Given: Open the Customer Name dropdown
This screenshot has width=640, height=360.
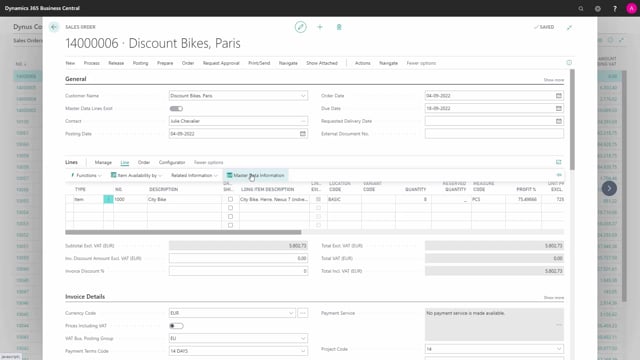Looking at the screenshot, I should (x=303, y=96).
